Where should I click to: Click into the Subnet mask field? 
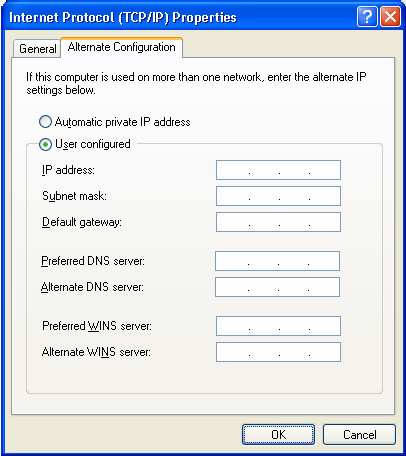(278, 196)
